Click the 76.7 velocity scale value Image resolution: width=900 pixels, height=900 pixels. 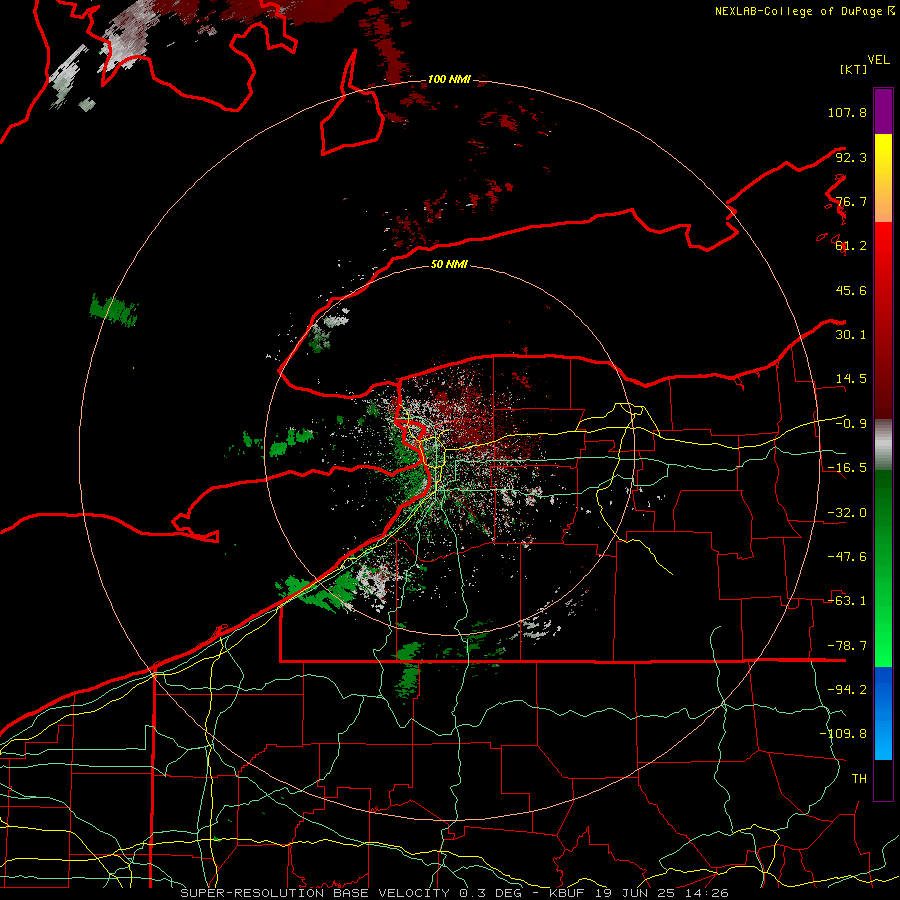[851, 201]
